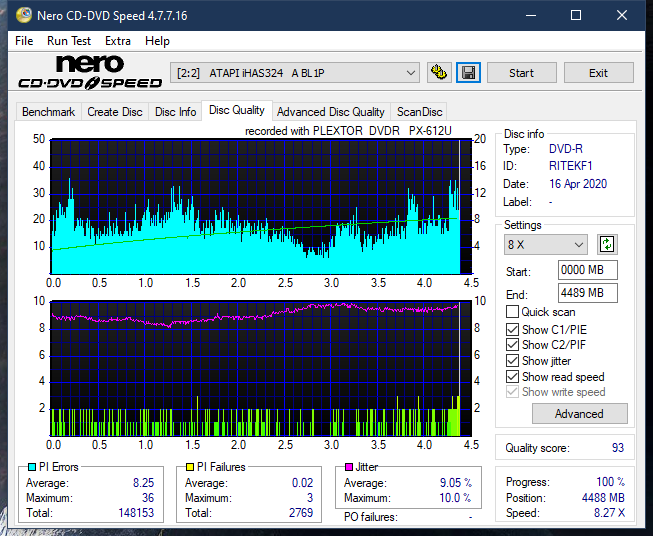Viewport: 653px width, 536px height.
Task: Minimize the Nero window
Action: (531, 15)
